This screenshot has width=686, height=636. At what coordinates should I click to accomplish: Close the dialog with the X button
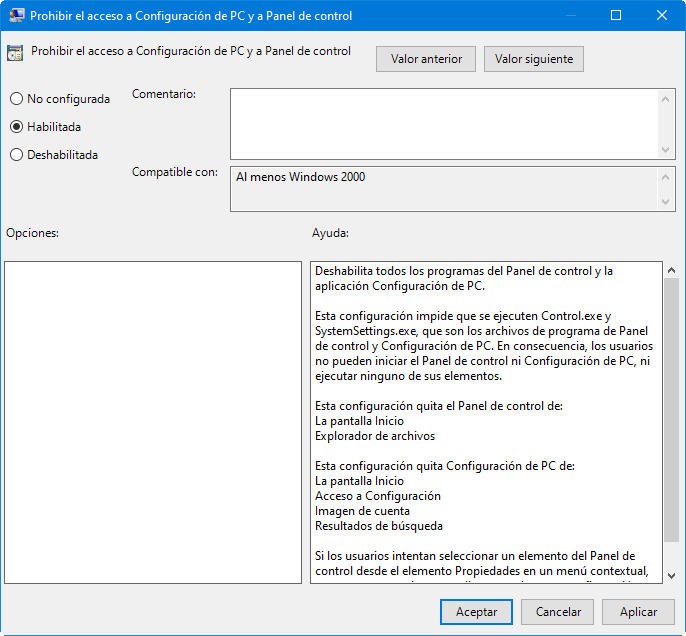click(662, 15)
